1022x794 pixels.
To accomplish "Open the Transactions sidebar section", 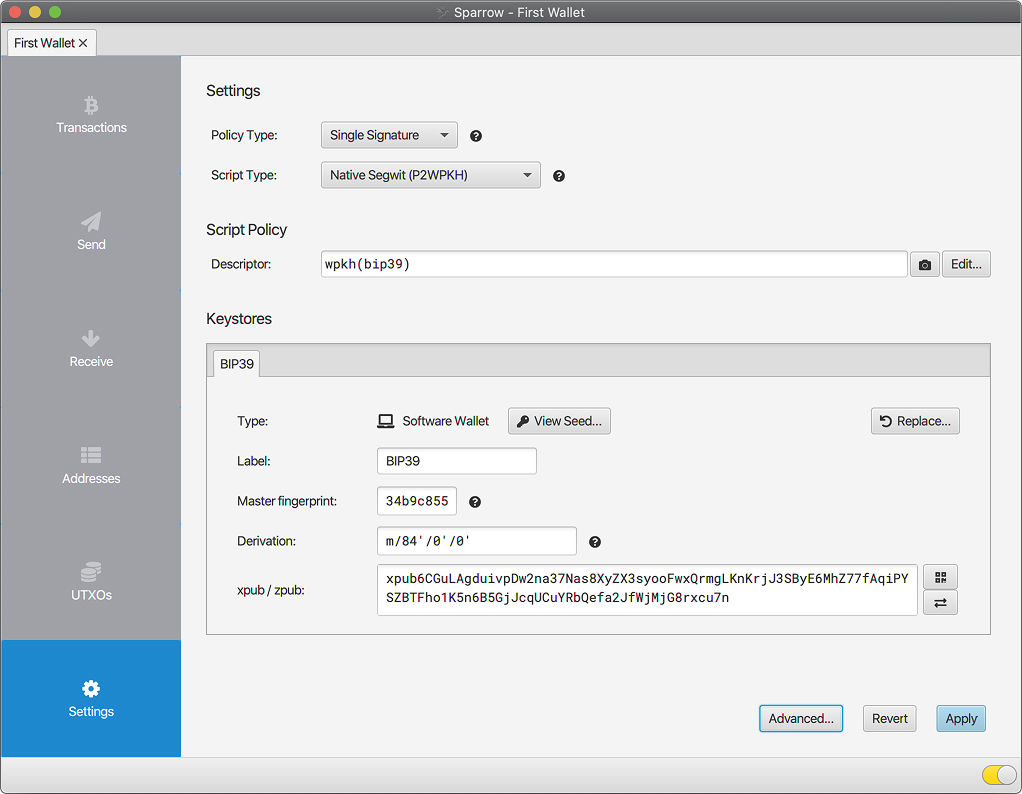I will click(x=91, y=115).
